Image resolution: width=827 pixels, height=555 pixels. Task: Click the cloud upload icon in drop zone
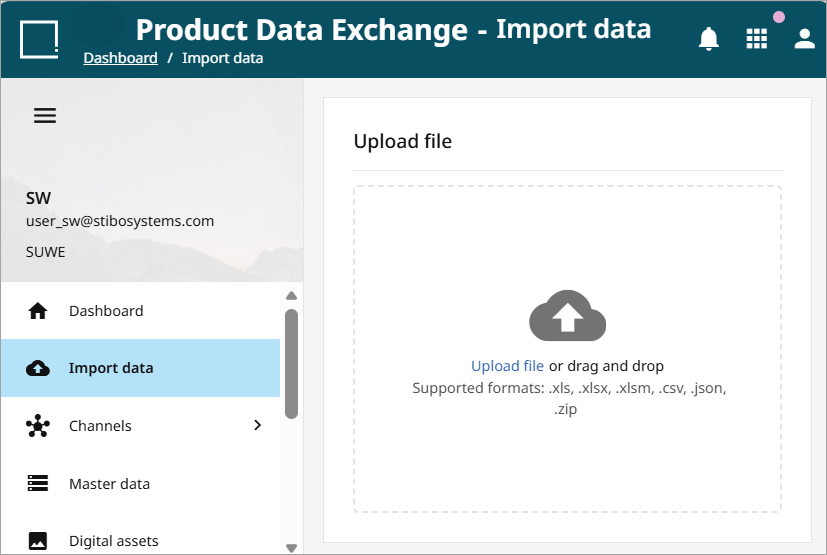pyautogui.click(x=568, y=315)
